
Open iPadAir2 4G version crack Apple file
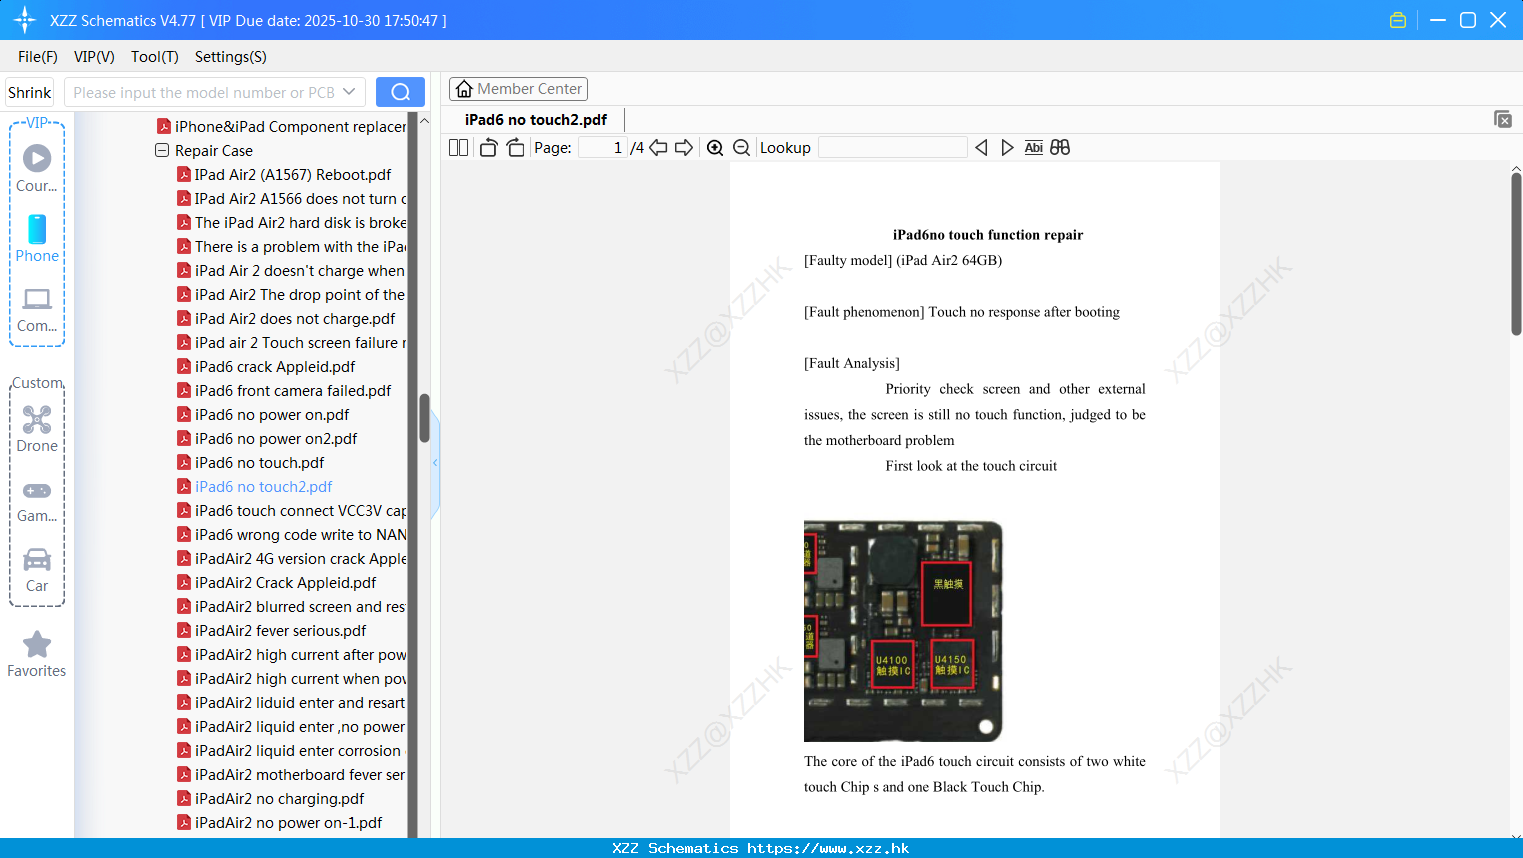[292, 559]
